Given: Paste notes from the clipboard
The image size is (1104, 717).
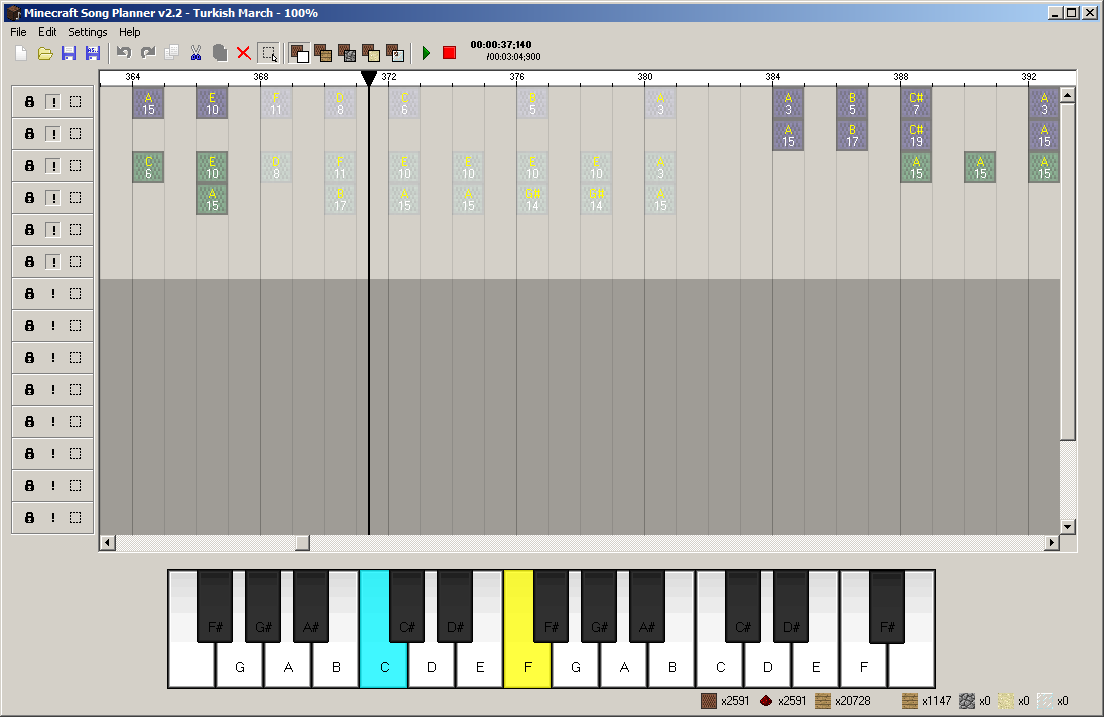Looking at the screenshot, I should coord(220,53).
